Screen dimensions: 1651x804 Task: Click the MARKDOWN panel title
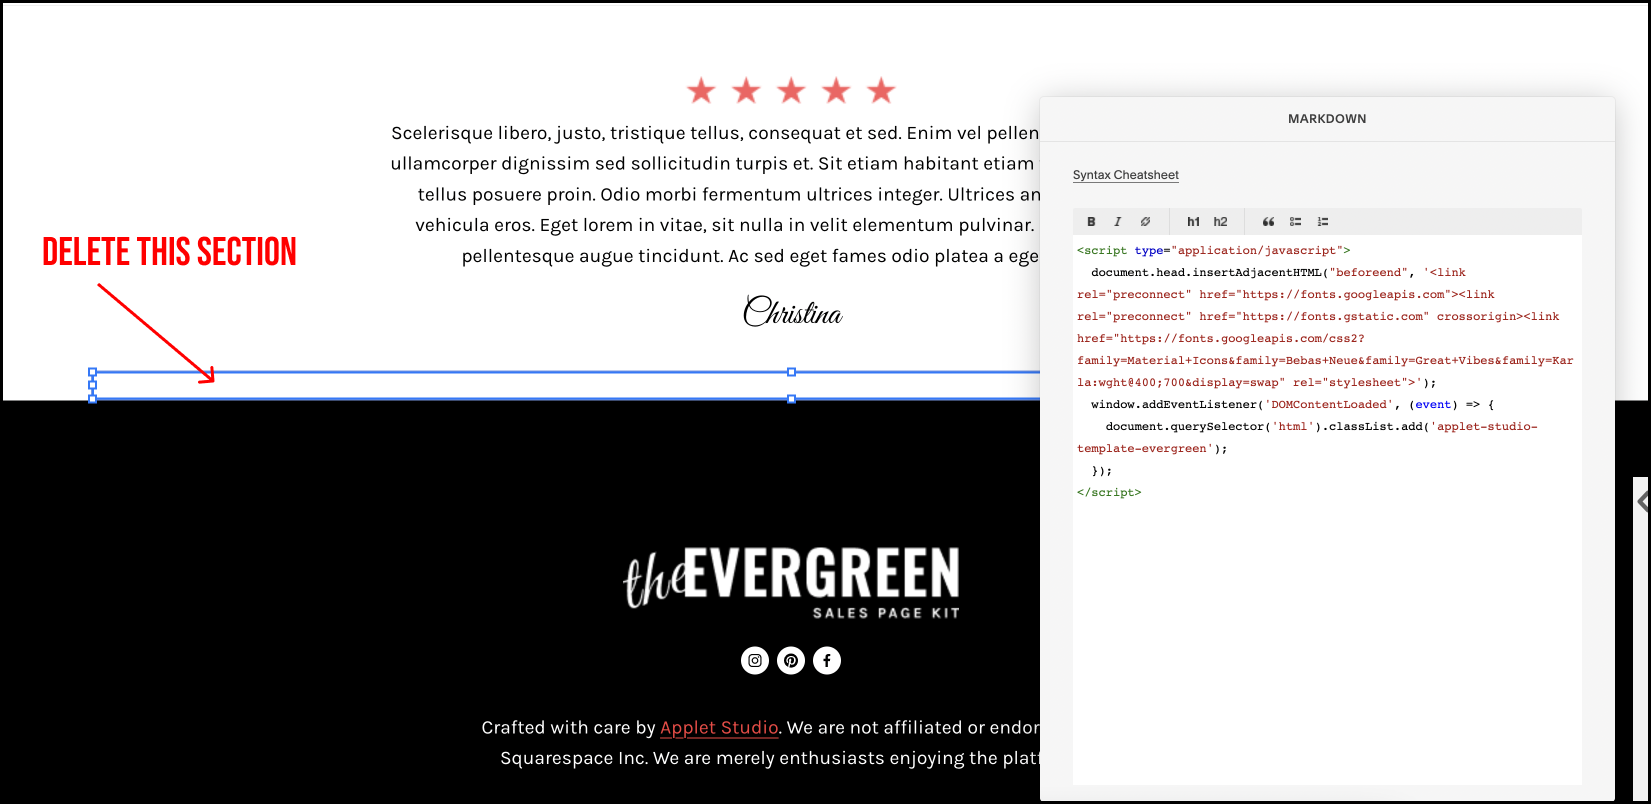[1327, 119]
